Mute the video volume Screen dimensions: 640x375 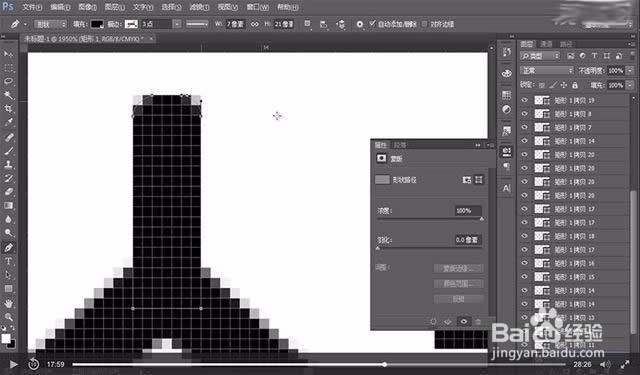605,364
